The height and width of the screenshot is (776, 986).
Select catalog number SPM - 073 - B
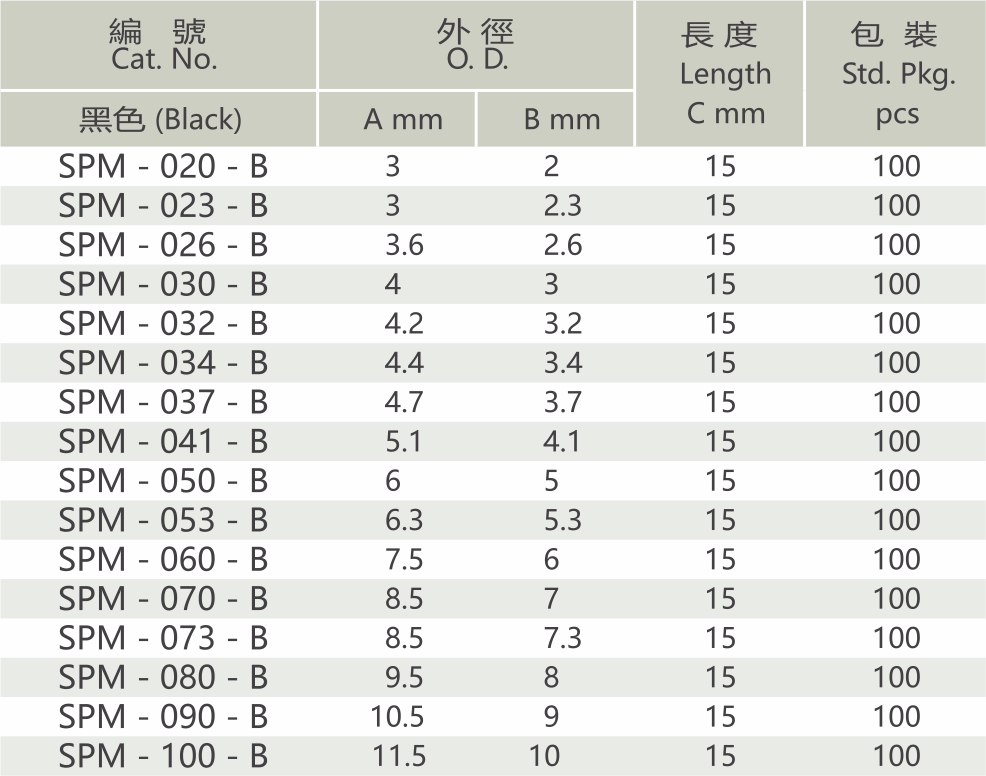point(163,638)
